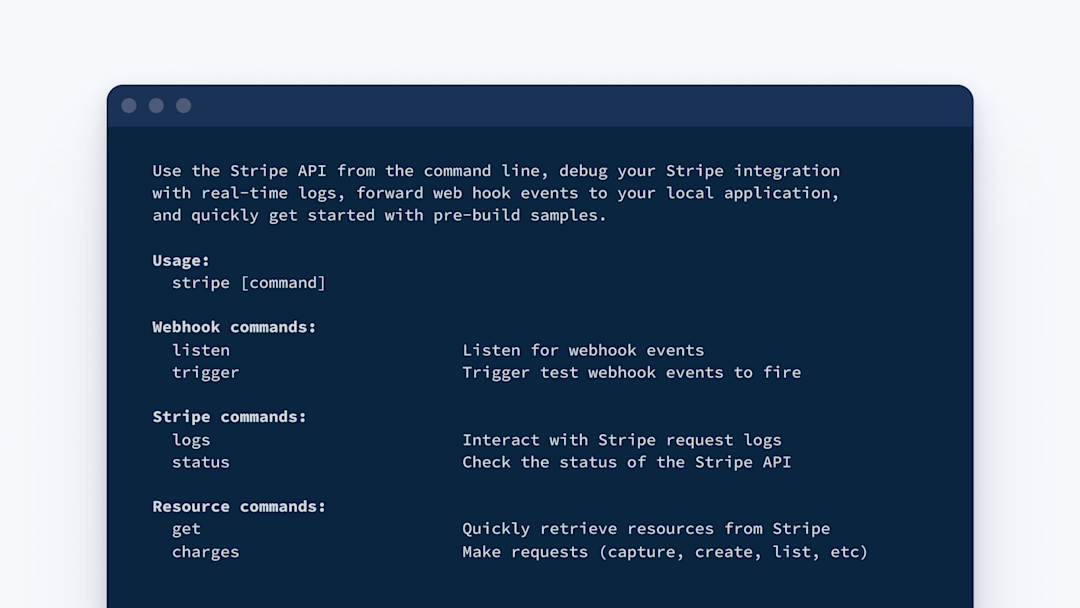
Task: Select the 'logs' command name
Action: pos(191,440)
